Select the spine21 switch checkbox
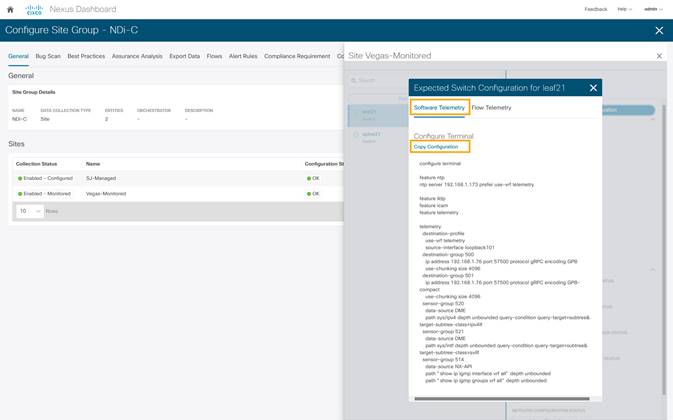This screenshot has height=420, width=673. coord(356,134)
